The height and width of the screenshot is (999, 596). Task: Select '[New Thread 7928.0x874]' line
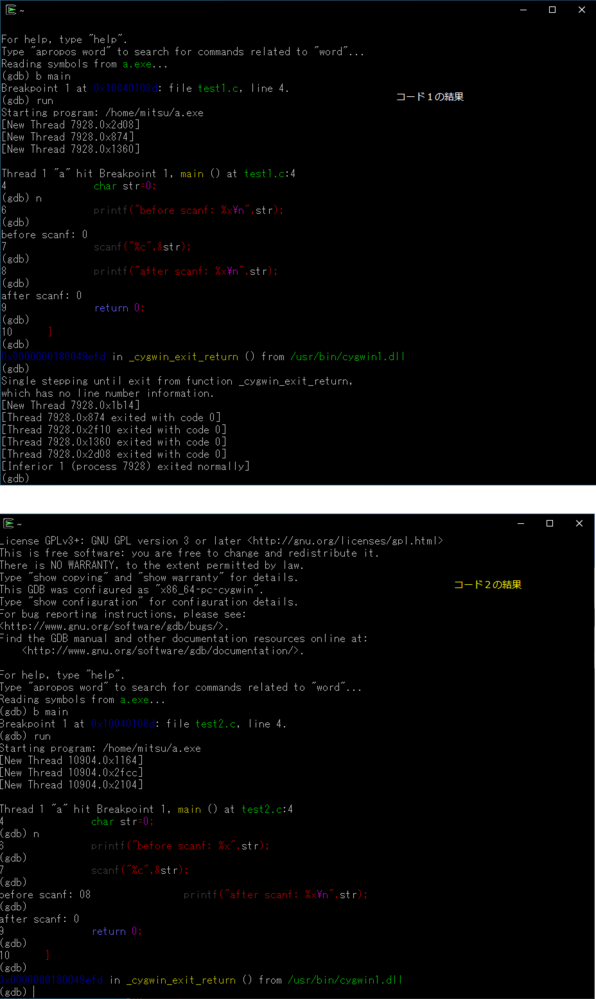68,137
